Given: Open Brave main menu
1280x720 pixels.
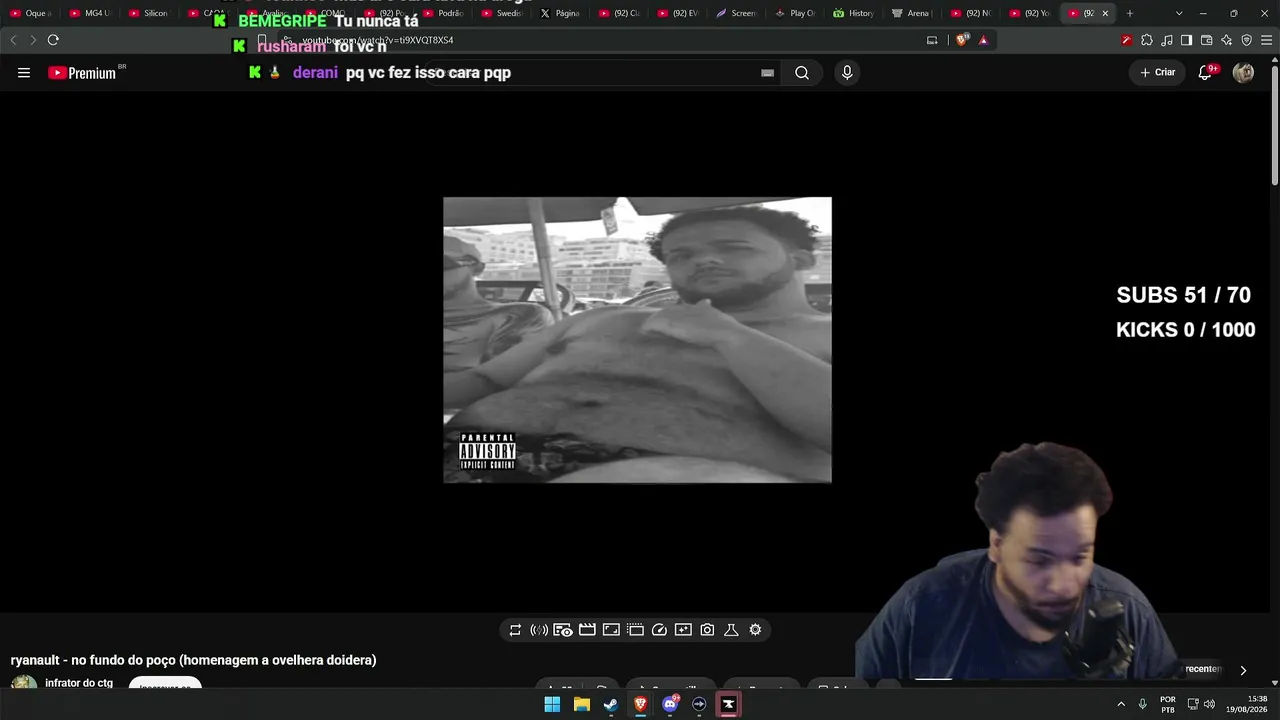Looking at the screenshot, I should (1266, 40).
